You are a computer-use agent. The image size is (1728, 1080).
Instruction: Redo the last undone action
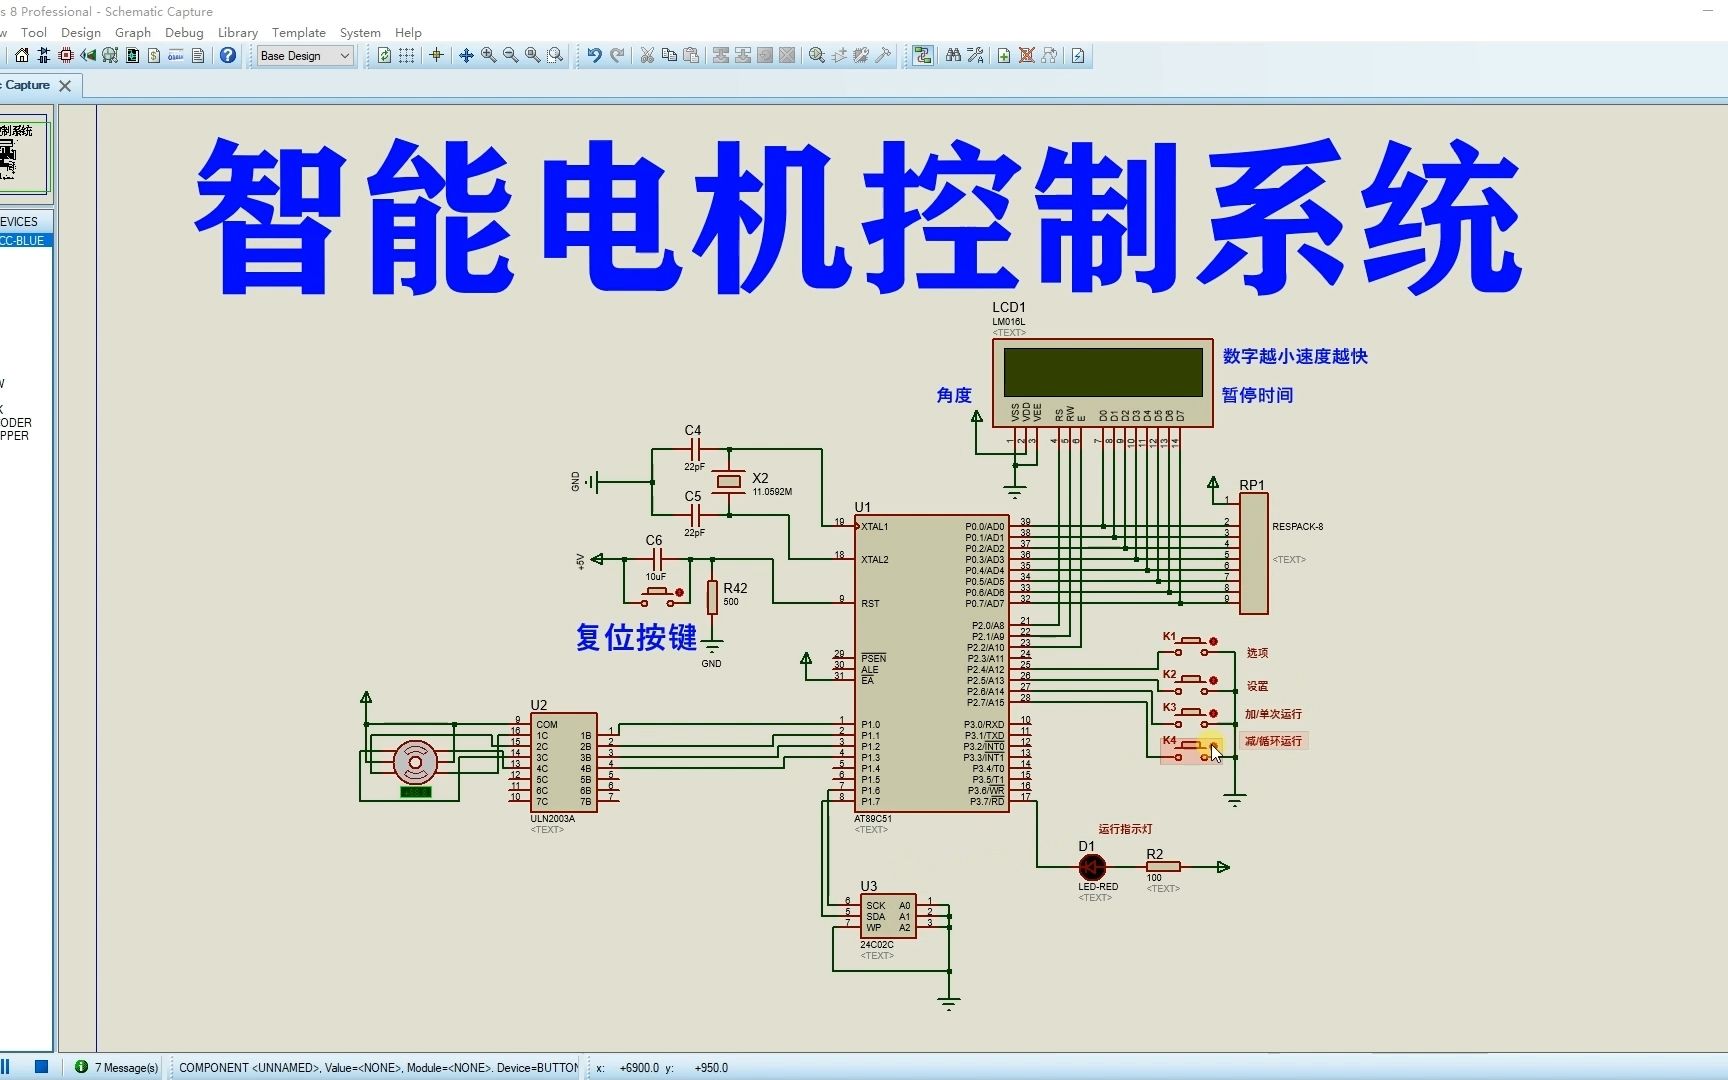(x=617, y=56)
